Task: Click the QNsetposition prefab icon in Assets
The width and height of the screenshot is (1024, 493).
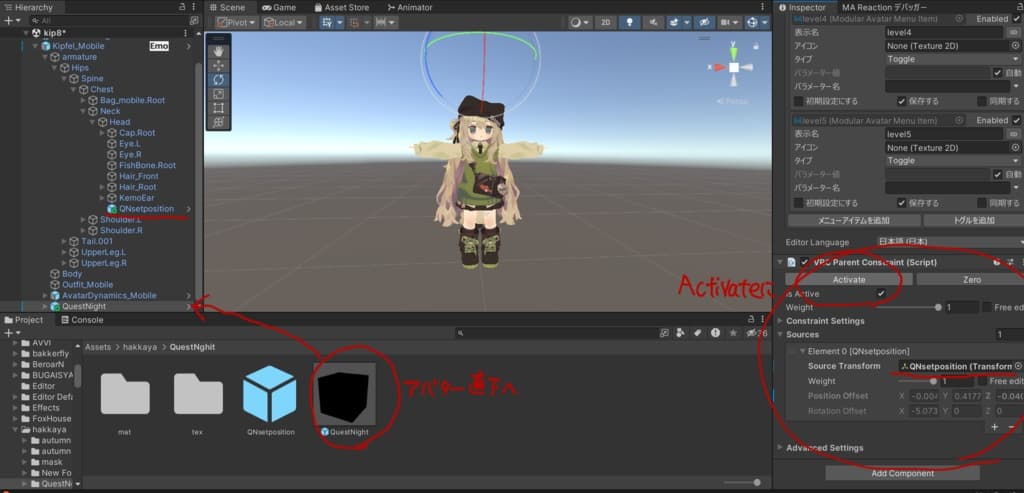Action: [x=270, y=395]
